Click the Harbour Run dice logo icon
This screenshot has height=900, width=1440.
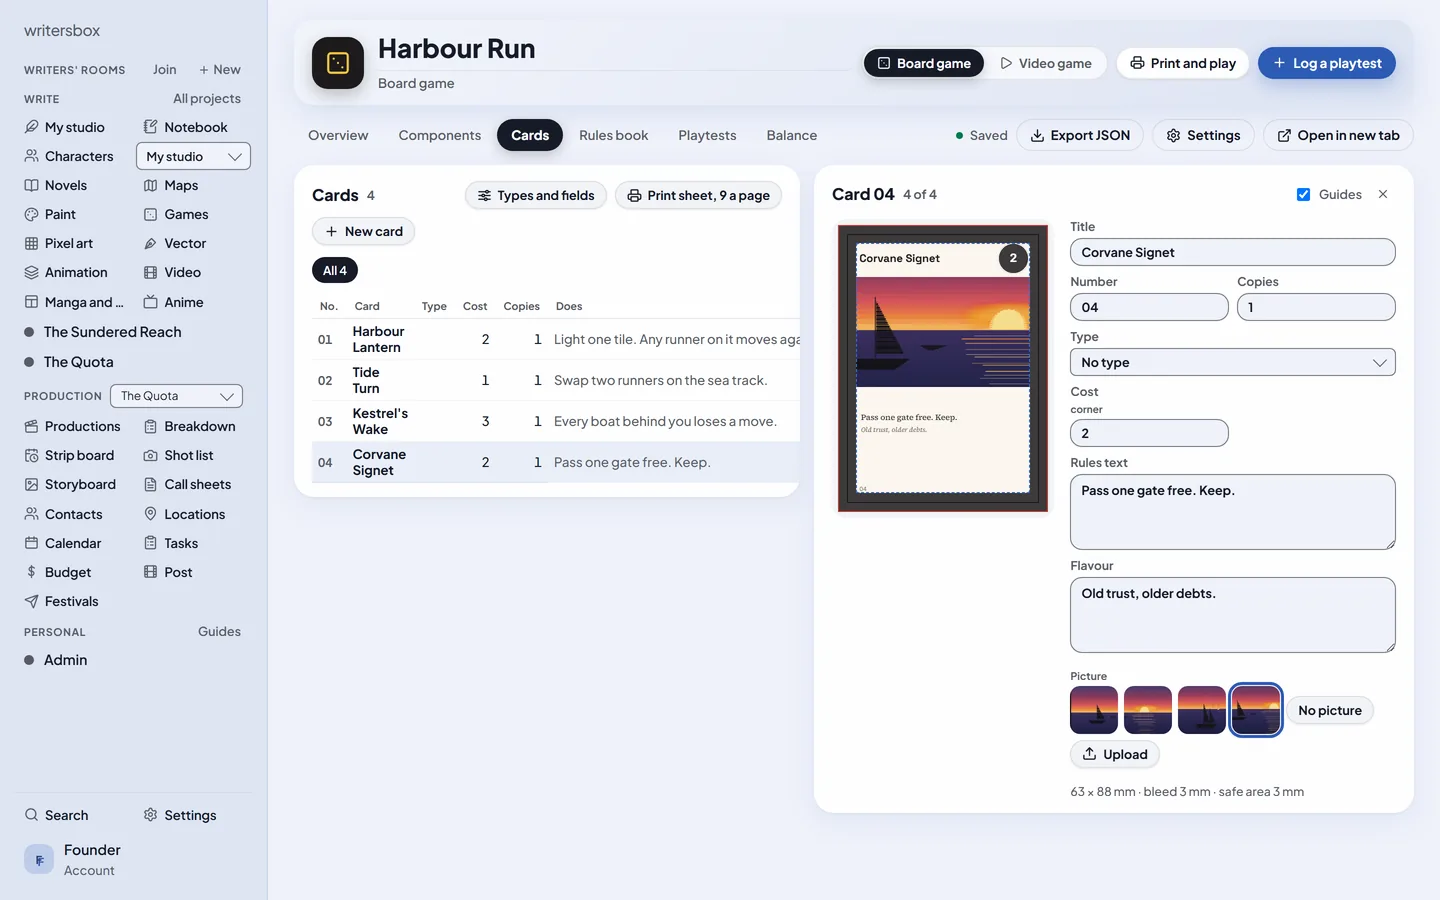tap(338, 63)
